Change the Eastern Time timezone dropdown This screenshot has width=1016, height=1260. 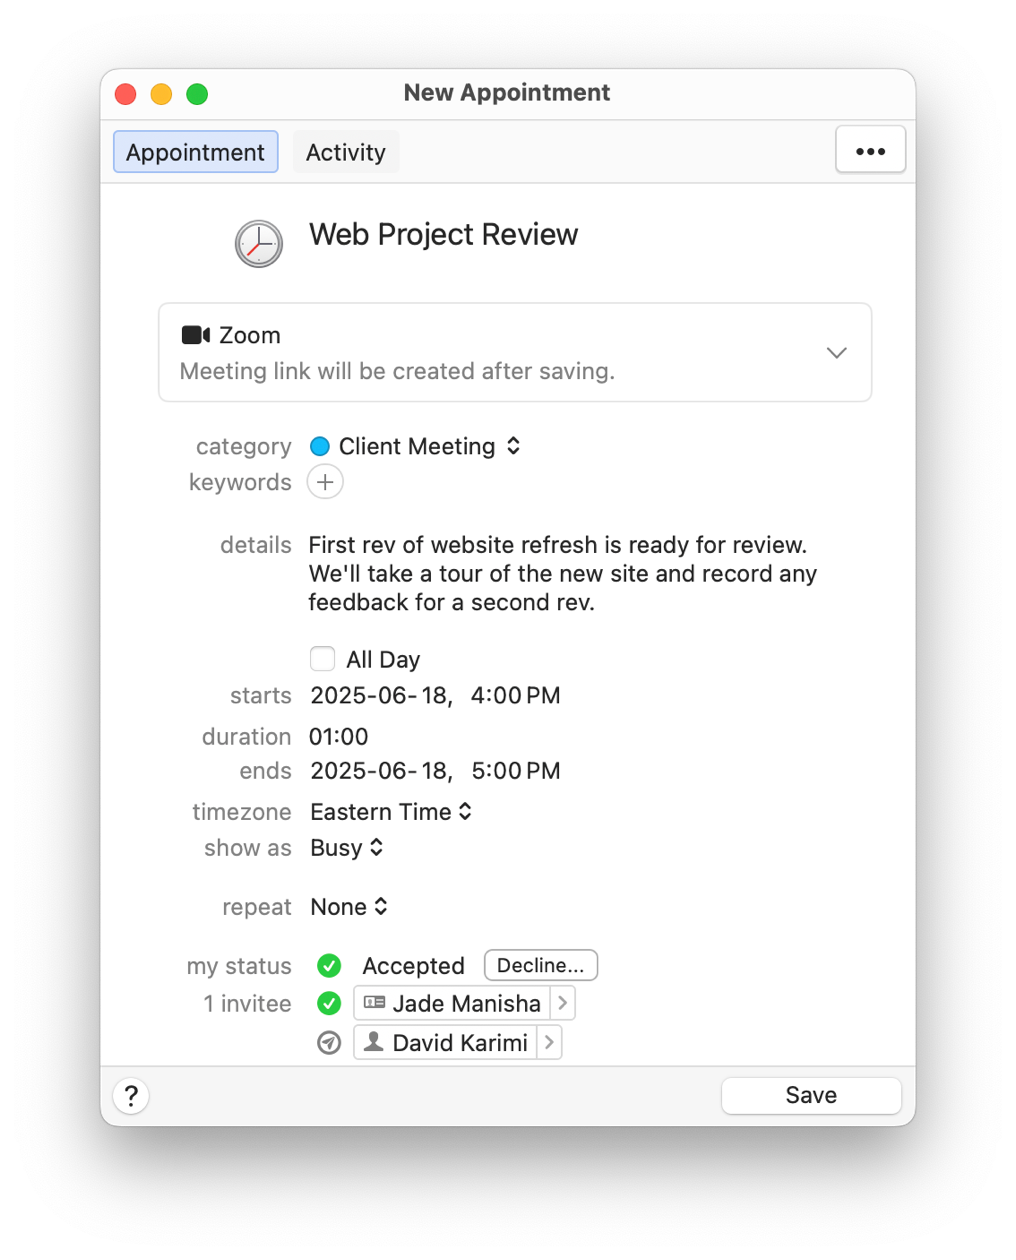point(391,812)
